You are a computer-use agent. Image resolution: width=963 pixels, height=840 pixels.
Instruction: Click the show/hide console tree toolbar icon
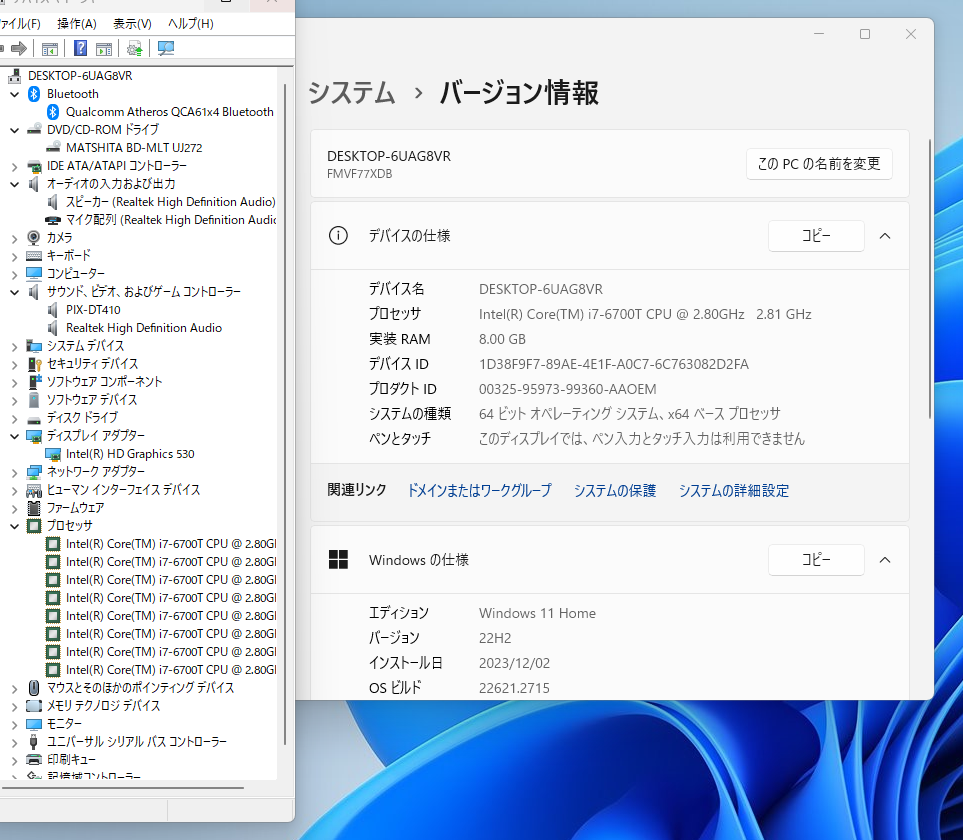tap(50, 49)
